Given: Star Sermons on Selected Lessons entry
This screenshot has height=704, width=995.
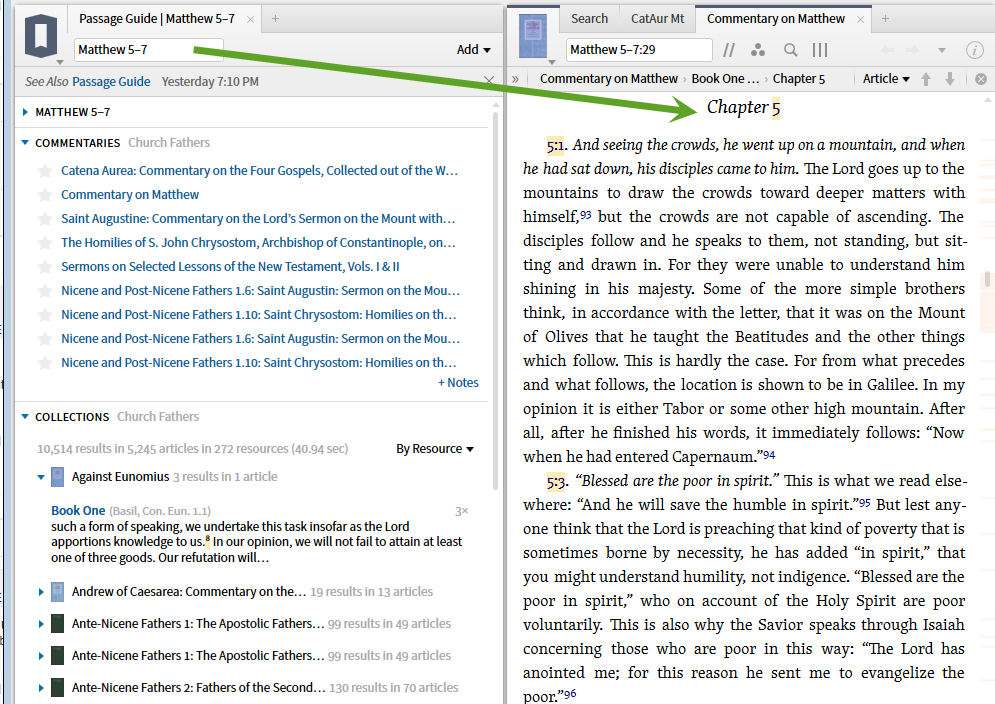Looking at the screenshot, I should pyautogui.click(x=45, y=267).
